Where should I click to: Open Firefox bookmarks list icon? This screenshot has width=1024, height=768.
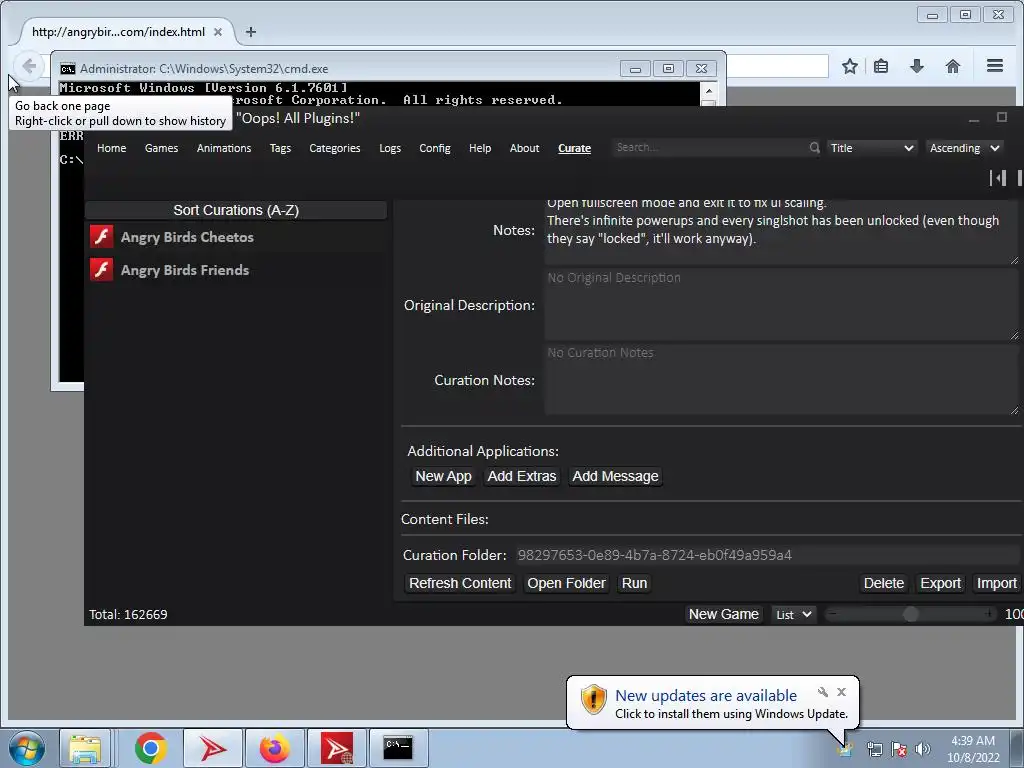point(881,66)
